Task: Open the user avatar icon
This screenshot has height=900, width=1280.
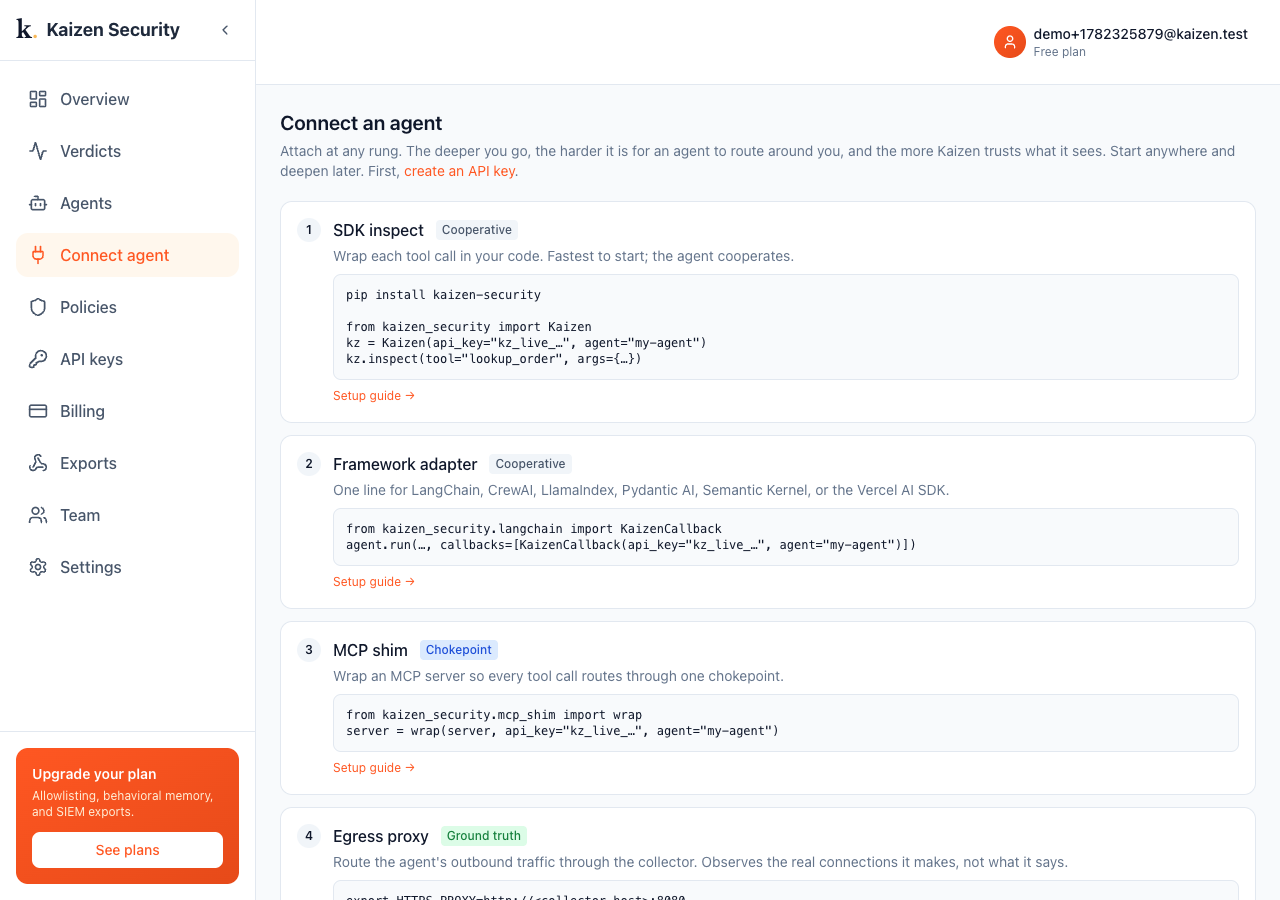Action: [1010, 42]
